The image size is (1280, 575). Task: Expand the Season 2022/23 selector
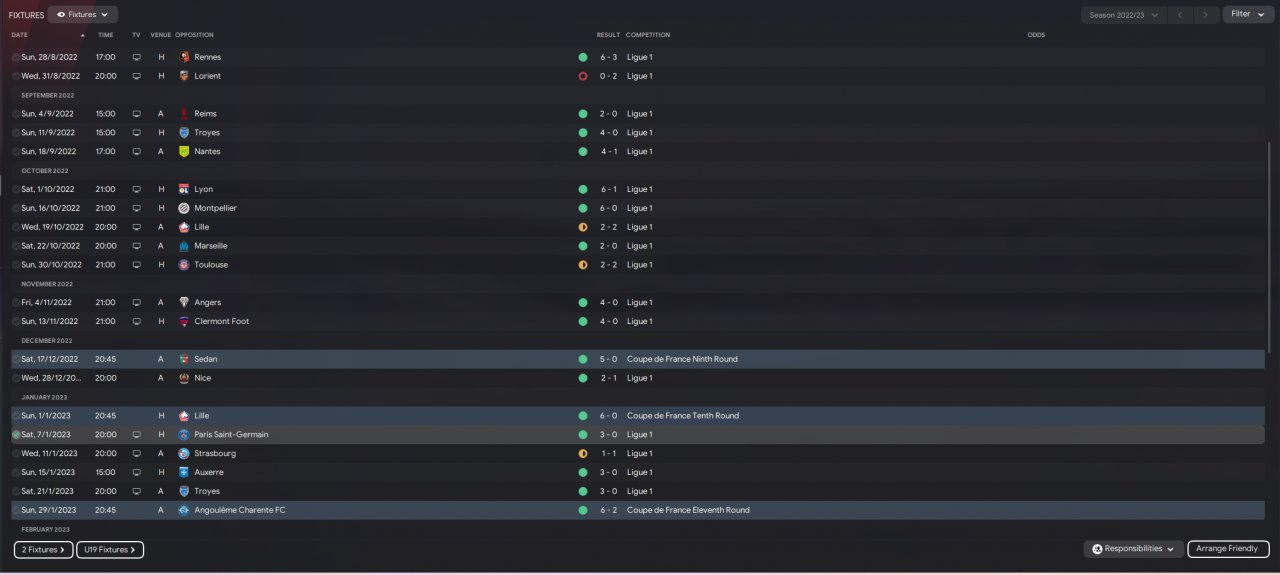(1123, 15)
